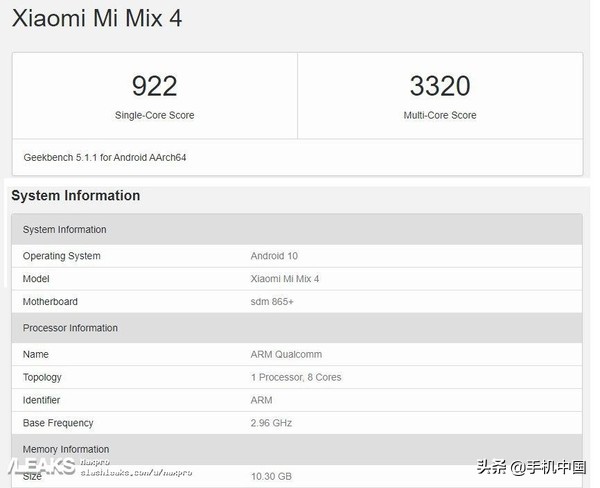Click the Memory Information header row
Image resolution: width=600 pixels, height=488 pixels.
[x=297, y=449]
